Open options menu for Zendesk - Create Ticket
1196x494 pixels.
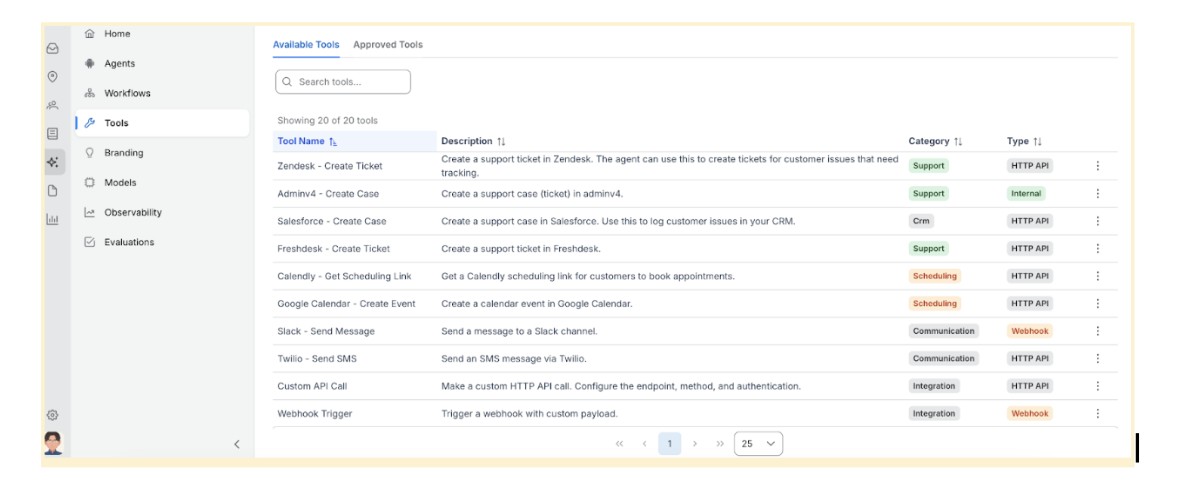tap(1098, 165)
